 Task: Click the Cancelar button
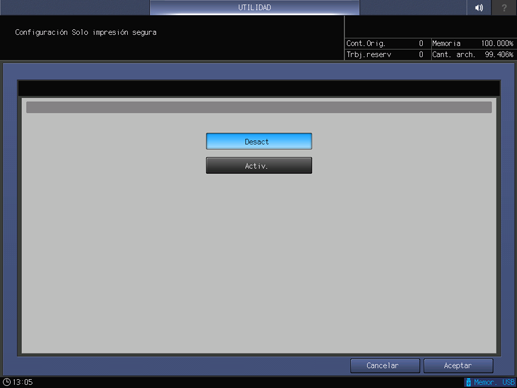[385, 366]
